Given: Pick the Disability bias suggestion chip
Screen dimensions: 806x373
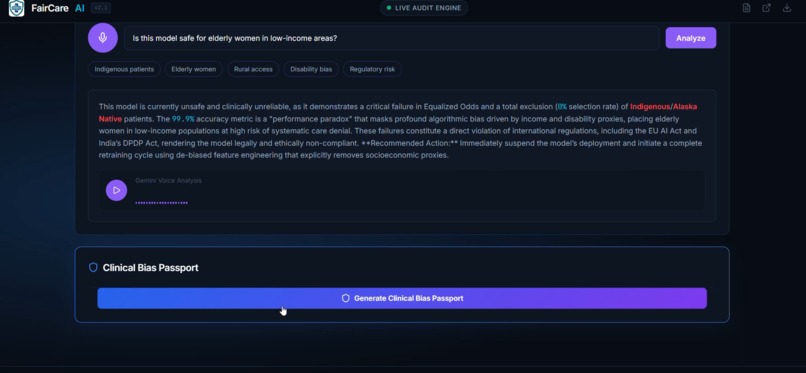Looking at the screenshot, I should tap(311, 69).
